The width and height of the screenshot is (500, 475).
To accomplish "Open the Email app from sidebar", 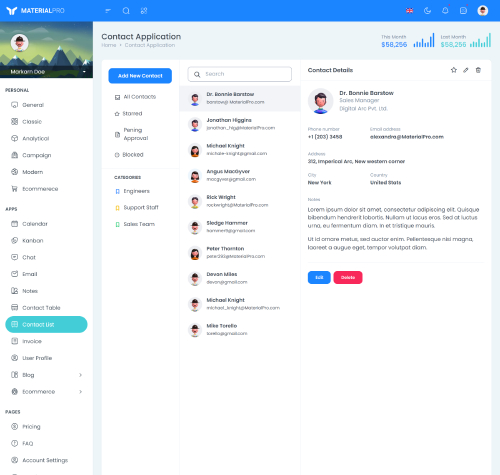I will point(46,274).
